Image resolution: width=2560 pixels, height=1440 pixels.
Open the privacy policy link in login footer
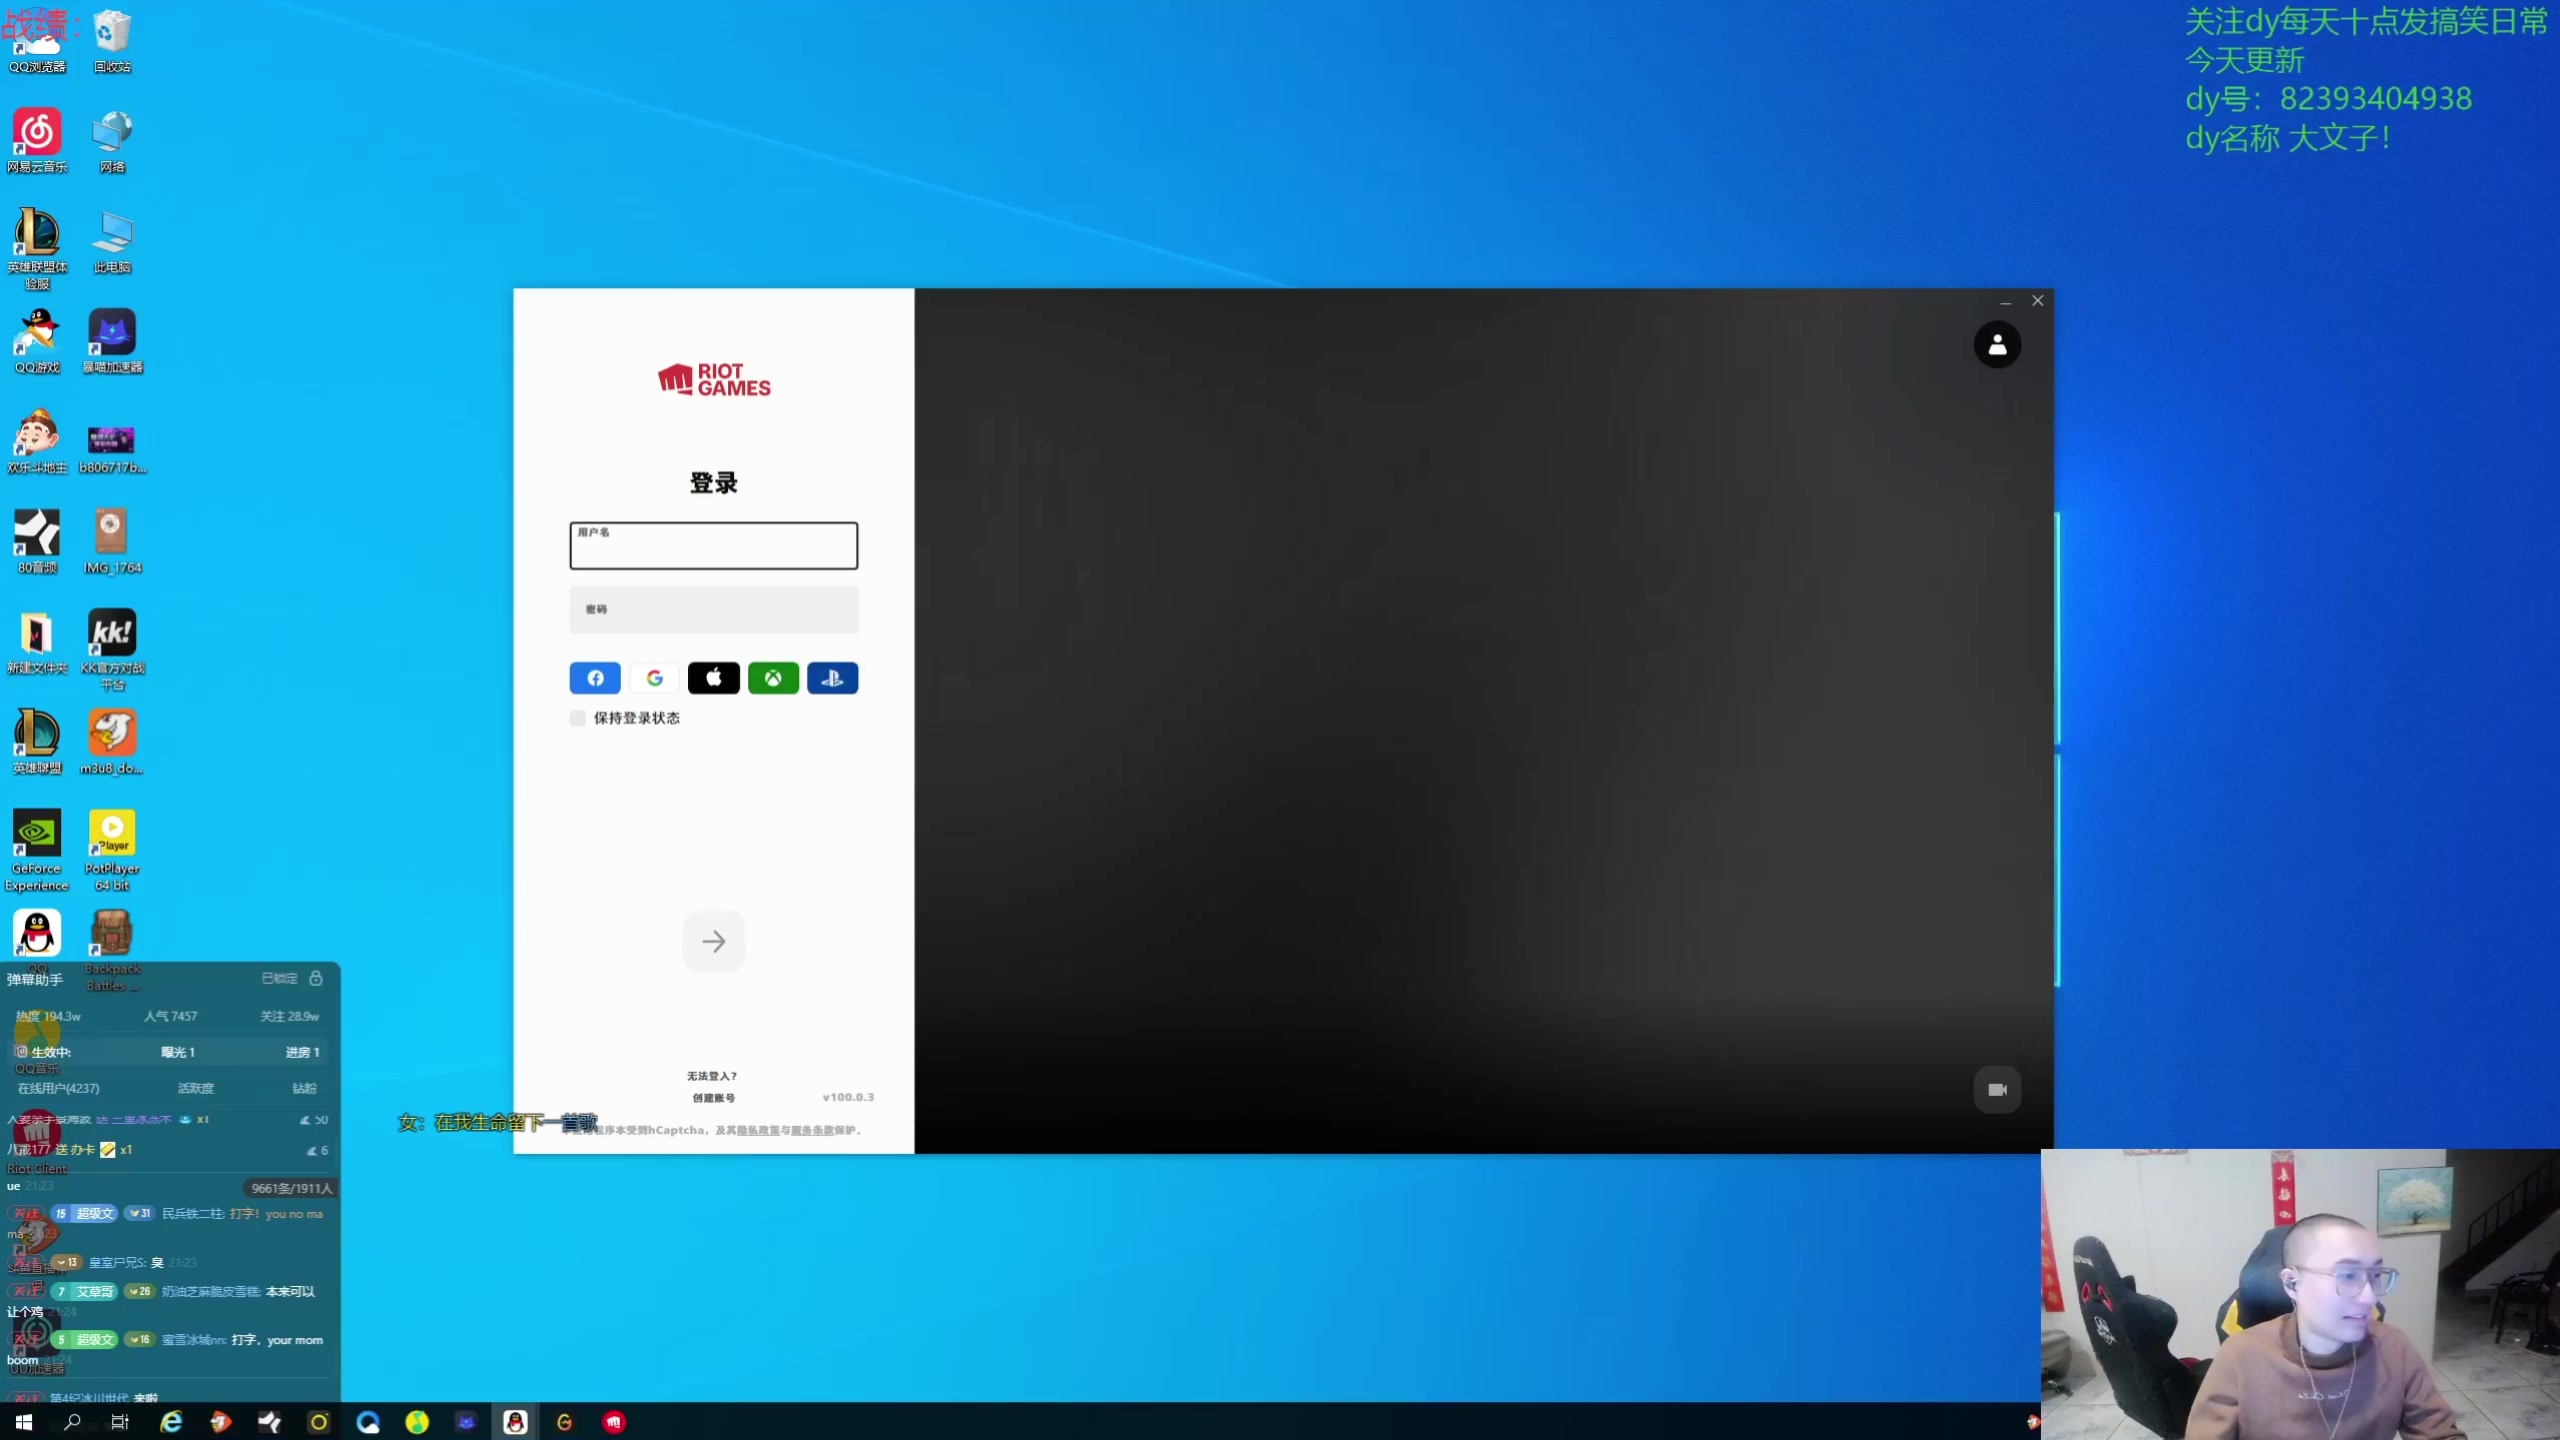click(758, 1130)
